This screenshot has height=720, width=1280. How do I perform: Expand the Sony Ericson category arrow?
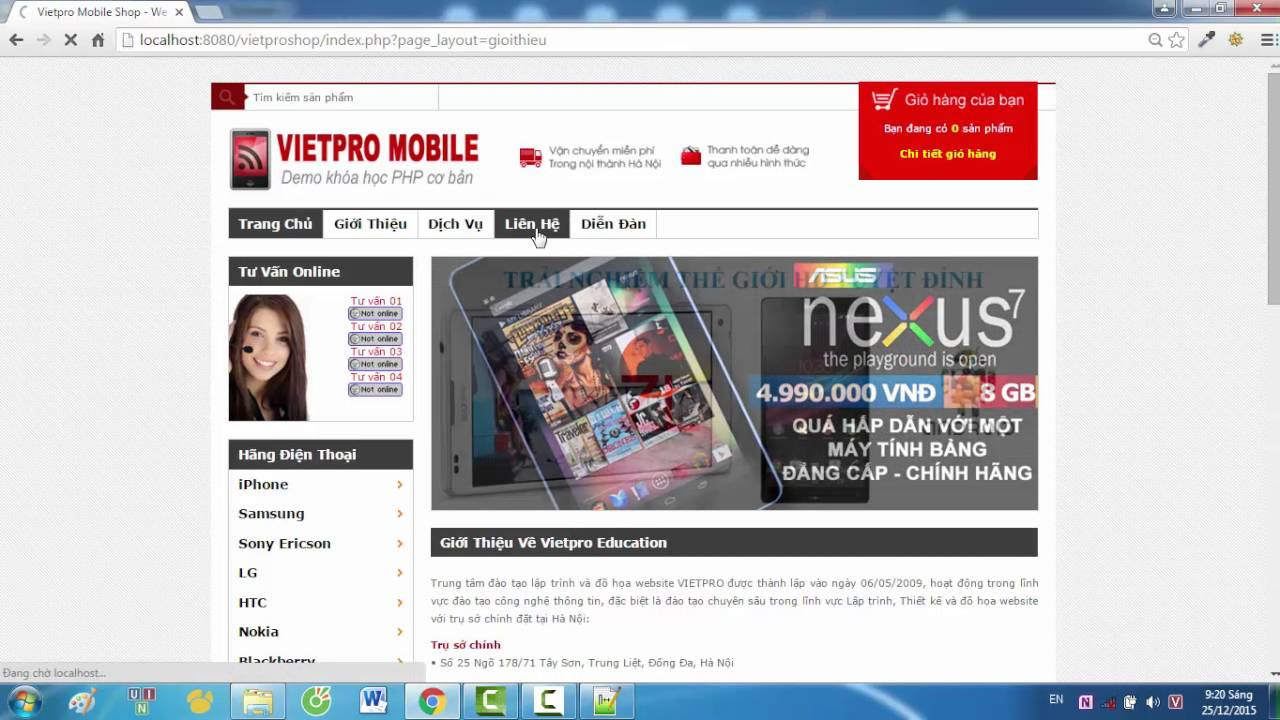399,544
